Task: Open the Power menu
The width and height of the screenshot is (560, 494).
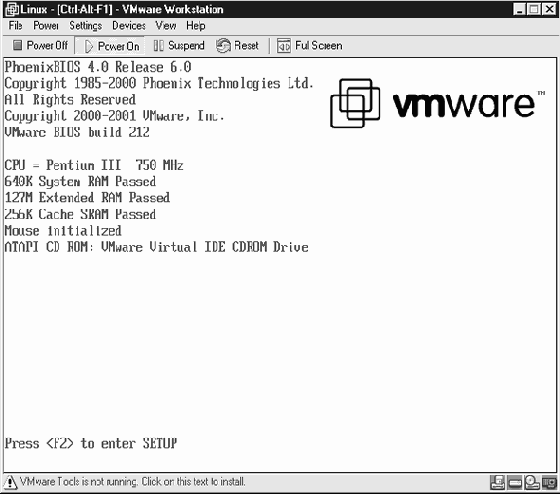Action: 46,26
